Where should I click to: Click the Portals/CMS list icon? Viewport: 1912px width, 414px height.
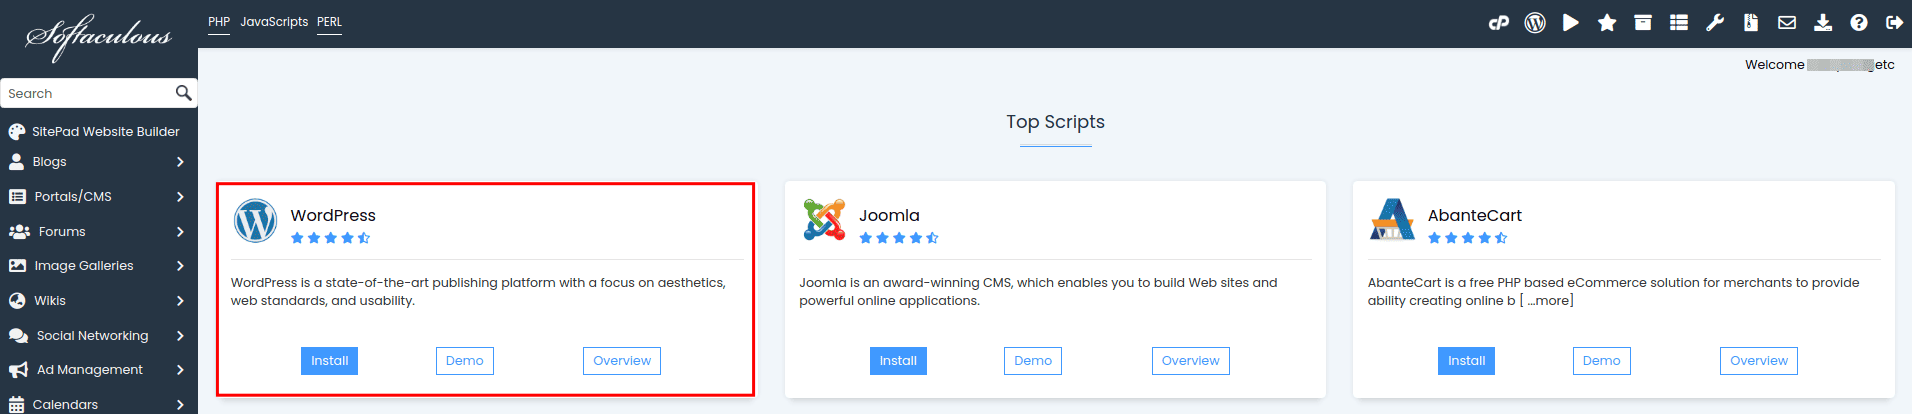tap(17, 196)
